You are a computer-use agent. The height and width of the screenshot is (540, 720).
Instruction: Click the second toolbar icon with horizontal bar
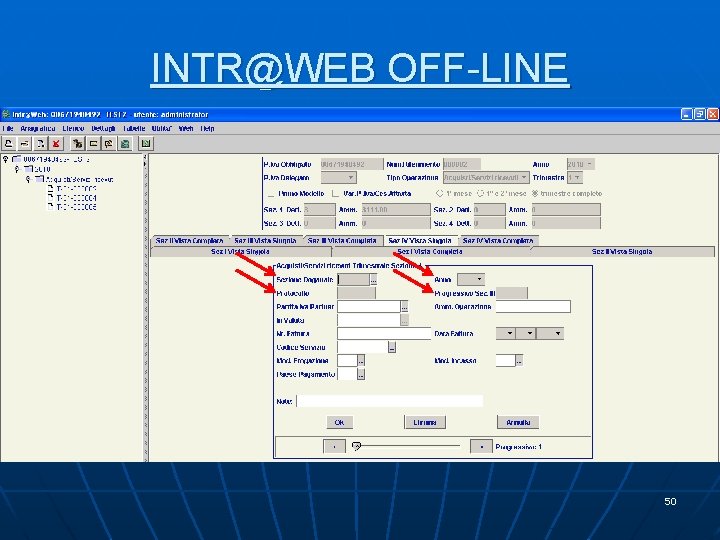click(25, 144)
